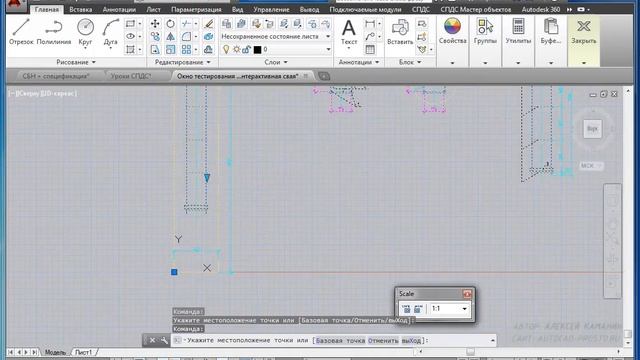
Task: Click the Array tool icon
Action: coord(186,50)
